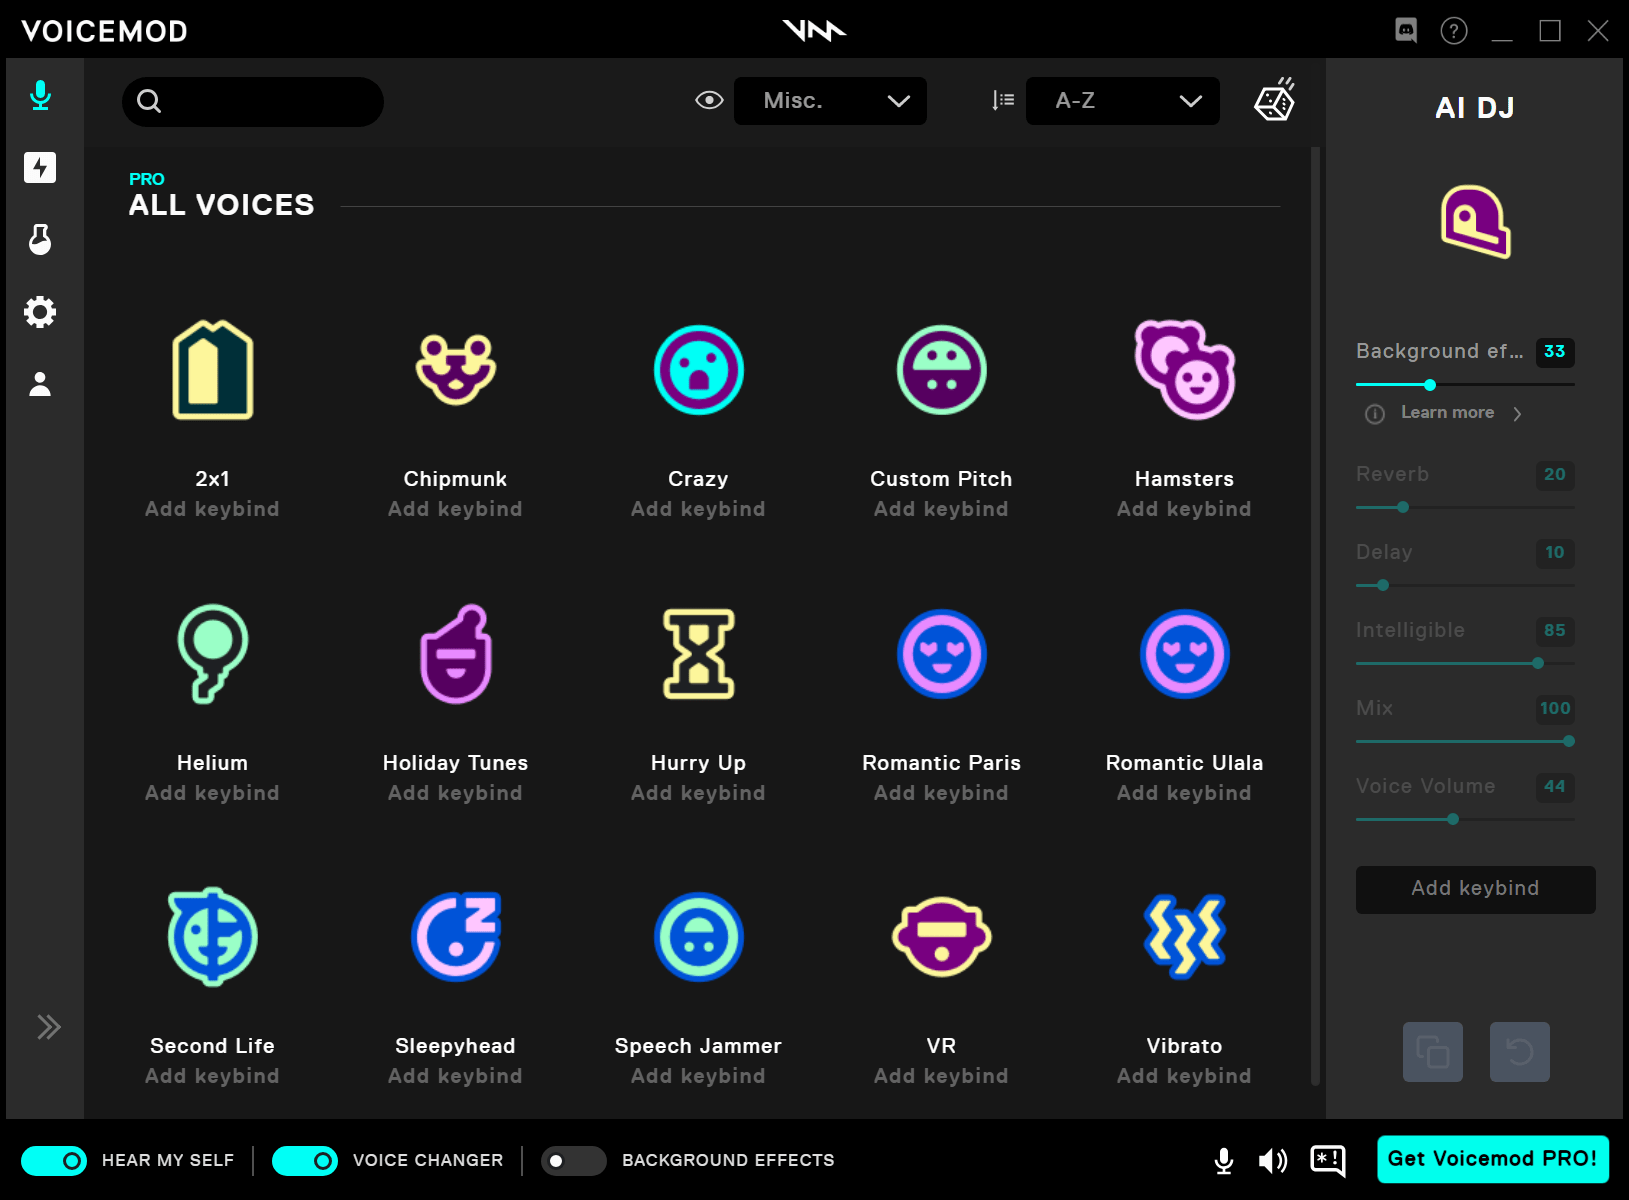Screen dimensions: 1629x1200
Task: Open the account profile tab
Action: click(40, 384)
